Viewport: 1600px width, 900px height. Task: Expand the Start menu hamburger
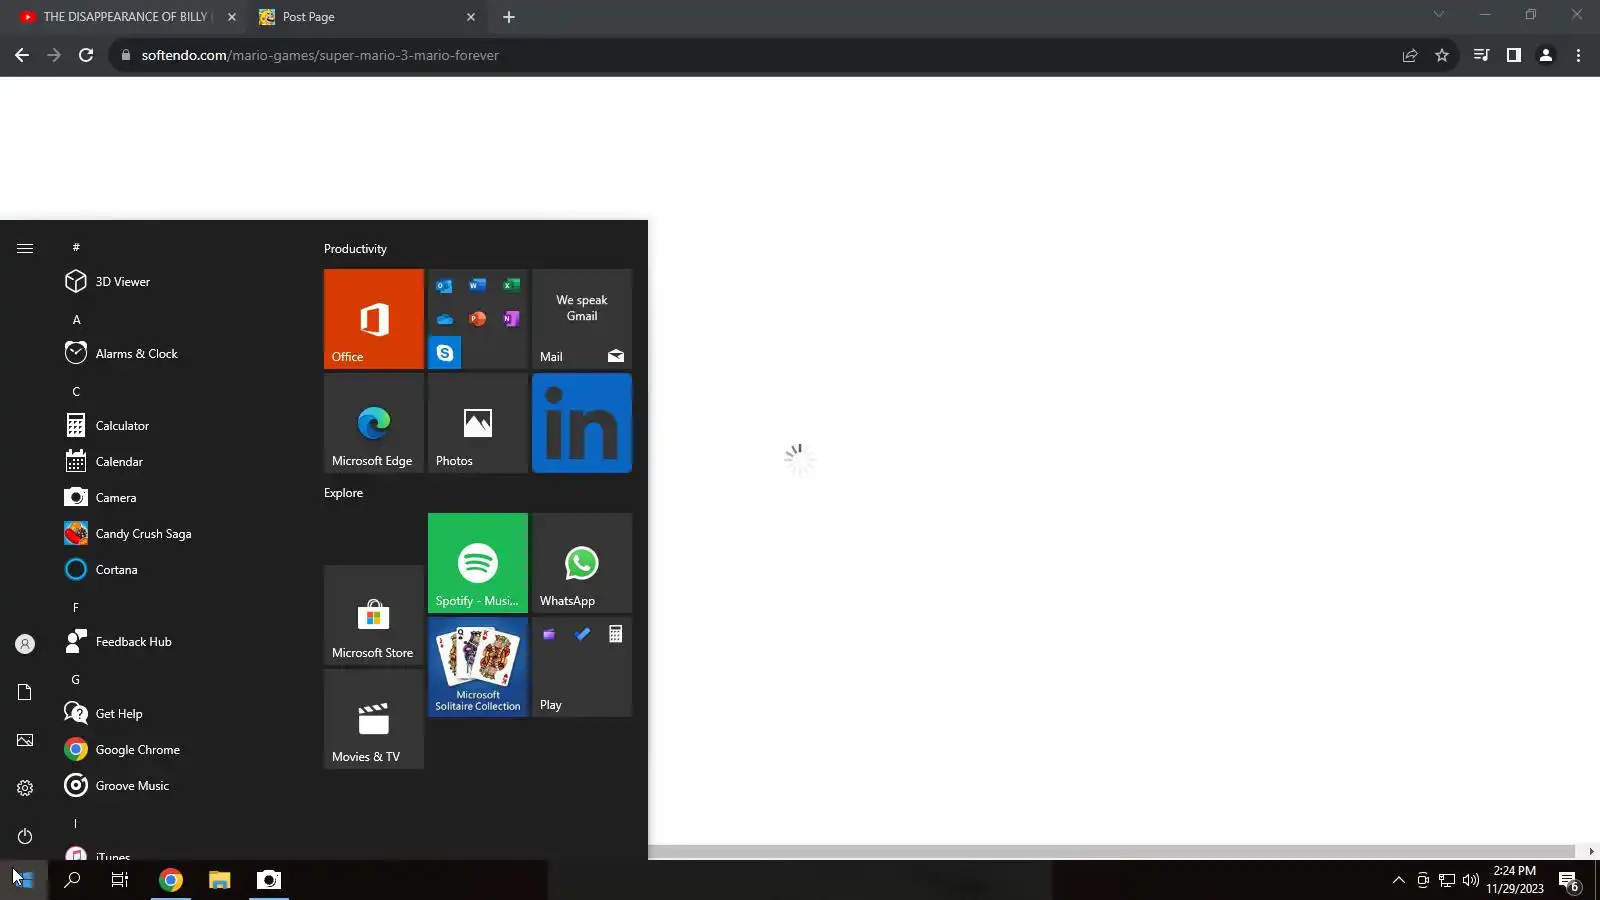click(25, 248)
